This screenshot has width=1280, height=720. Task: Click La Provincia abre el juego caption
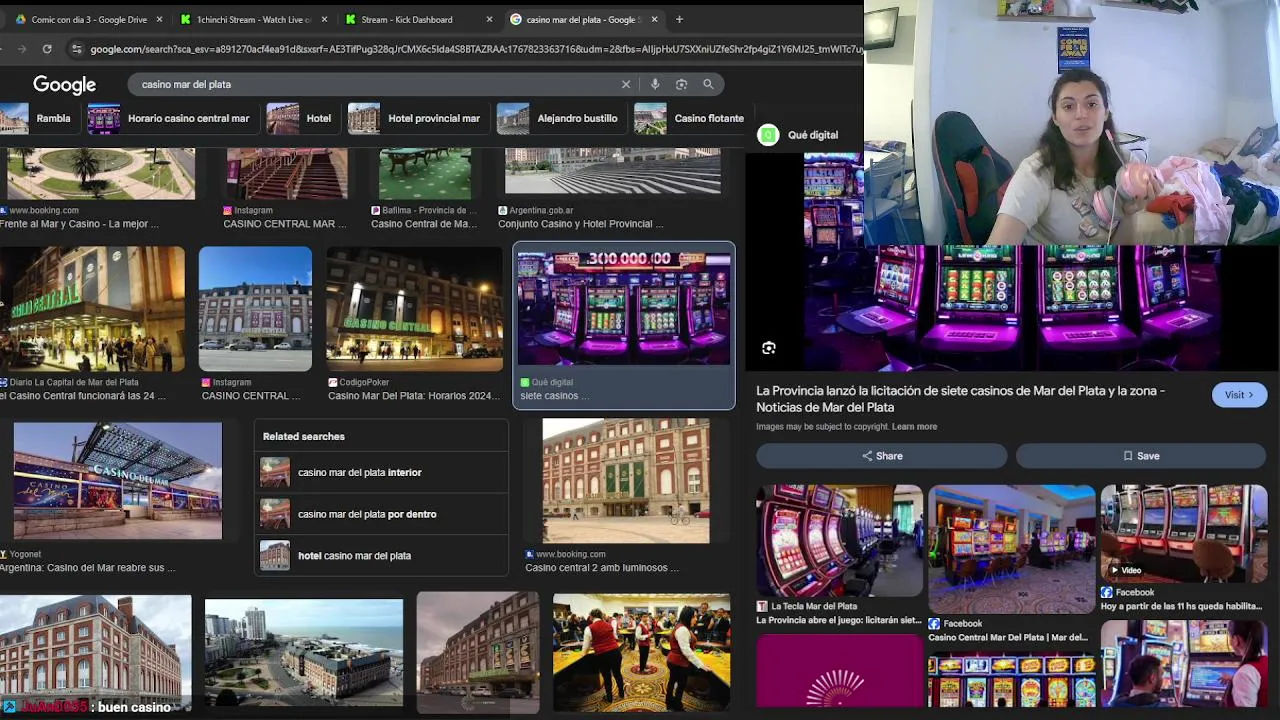click(x=838, y=620)
